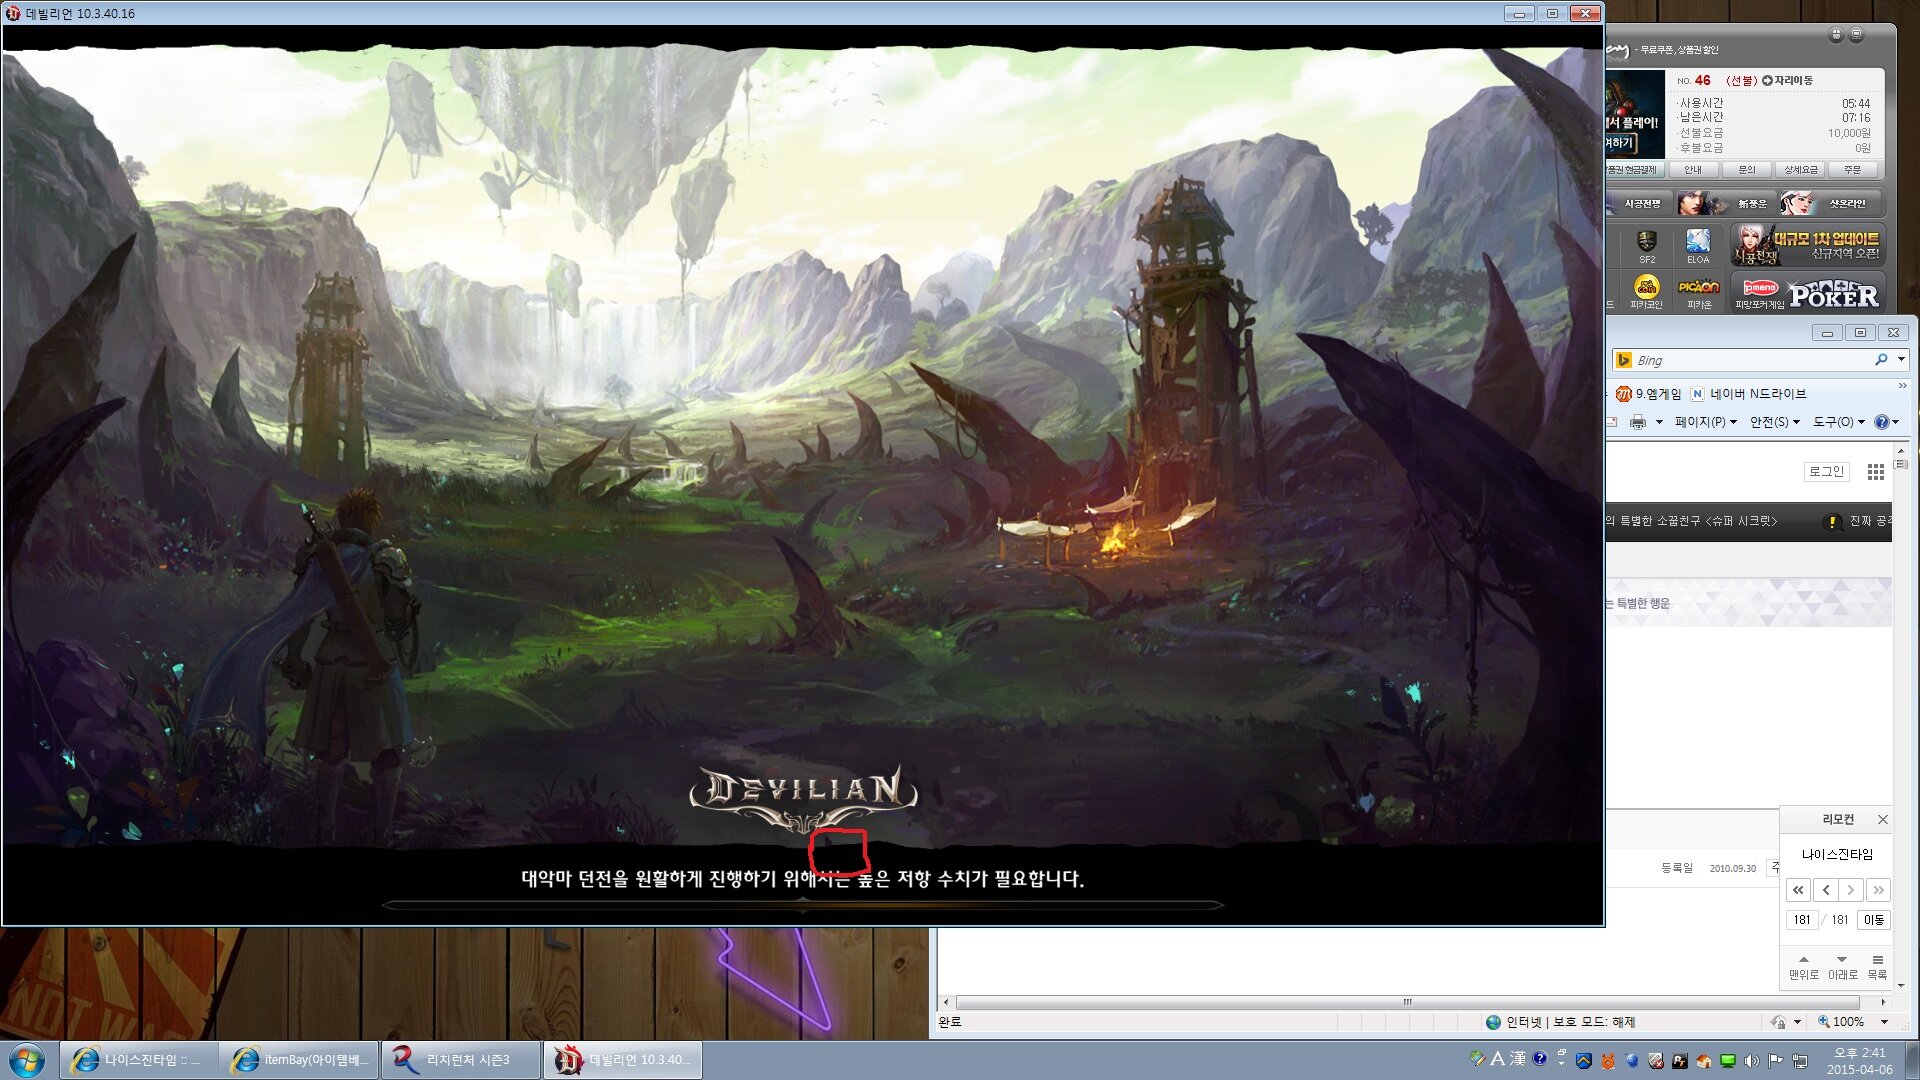The image size is (1920, 1080).
Task: Open the apps grid icon beside 로그인
Action: [x=1875, y=472]
